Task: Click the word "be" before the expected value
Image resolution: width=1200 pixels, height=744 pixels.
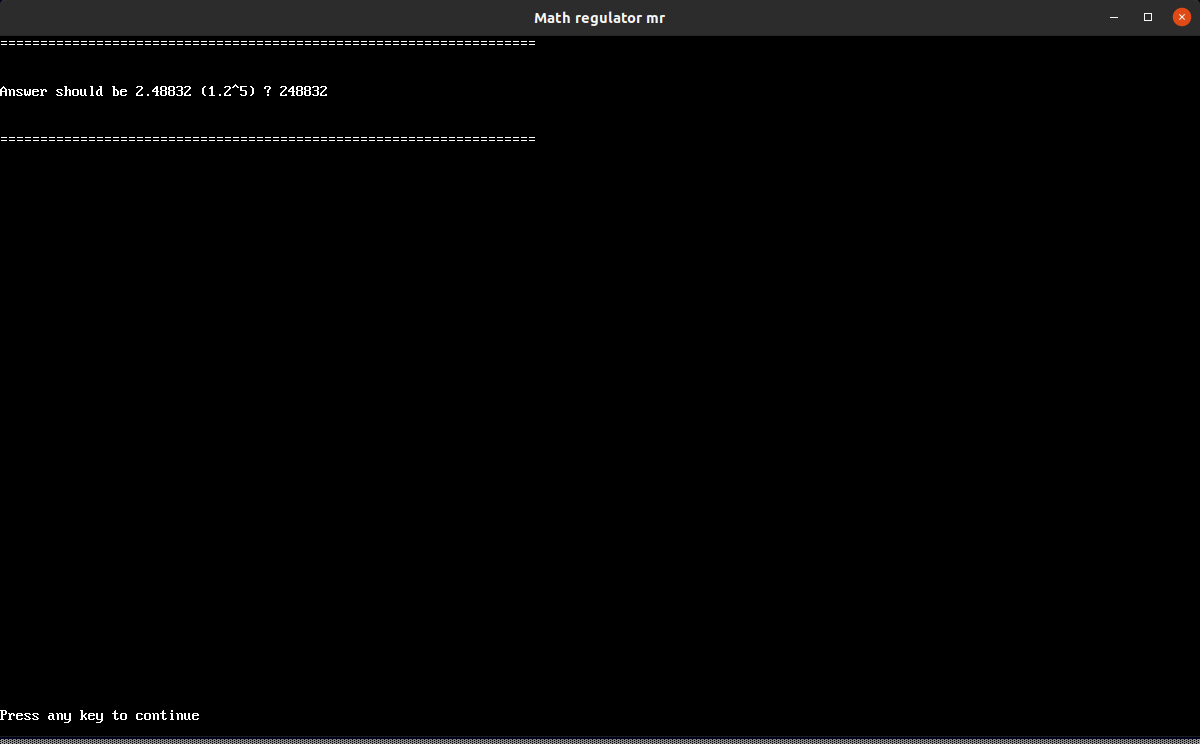Action: tap(119, 91)
